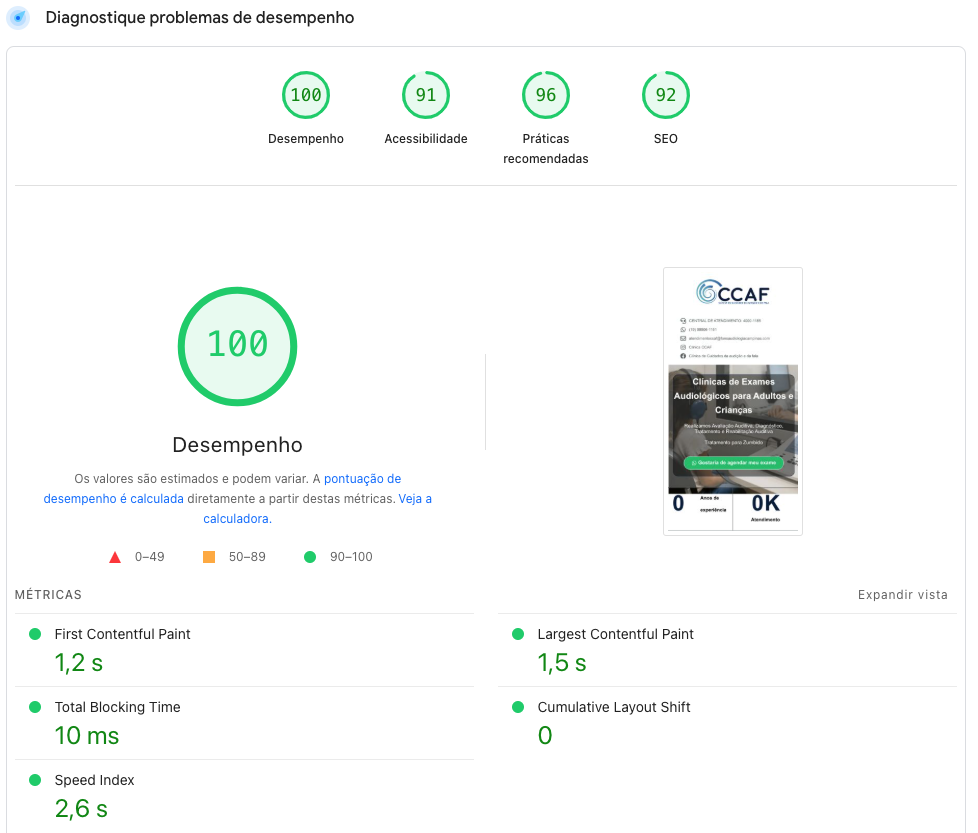The height and width of the screenshot is (833, 978).
Task: Click the 10 ms Total Blocking Time value
Action: click(87, 736)
